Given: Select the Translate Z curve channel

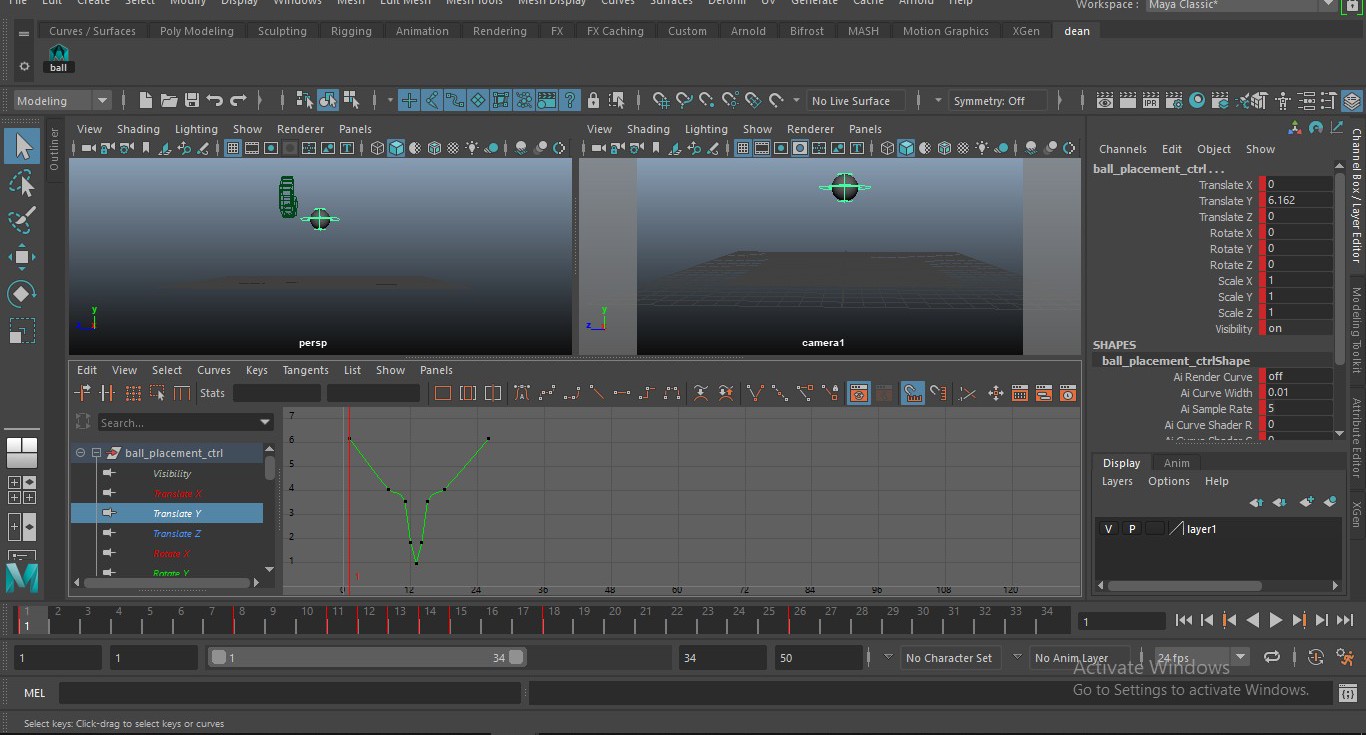Looking at the screenshot, I should coord(177,533).
